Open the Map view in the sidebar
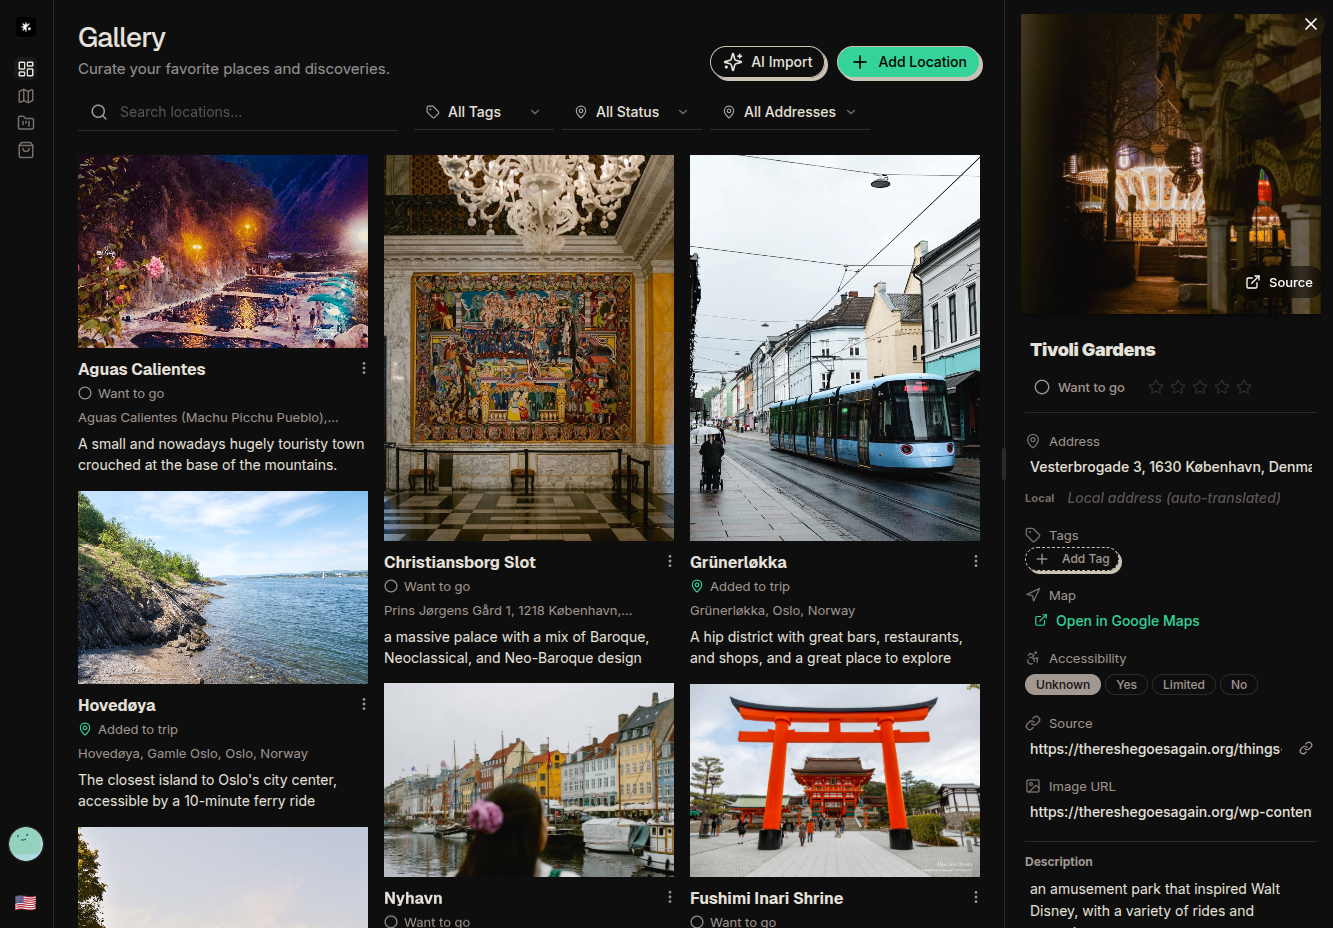Viewport: 1333px width, 928px height. click(x=25, y=96)
